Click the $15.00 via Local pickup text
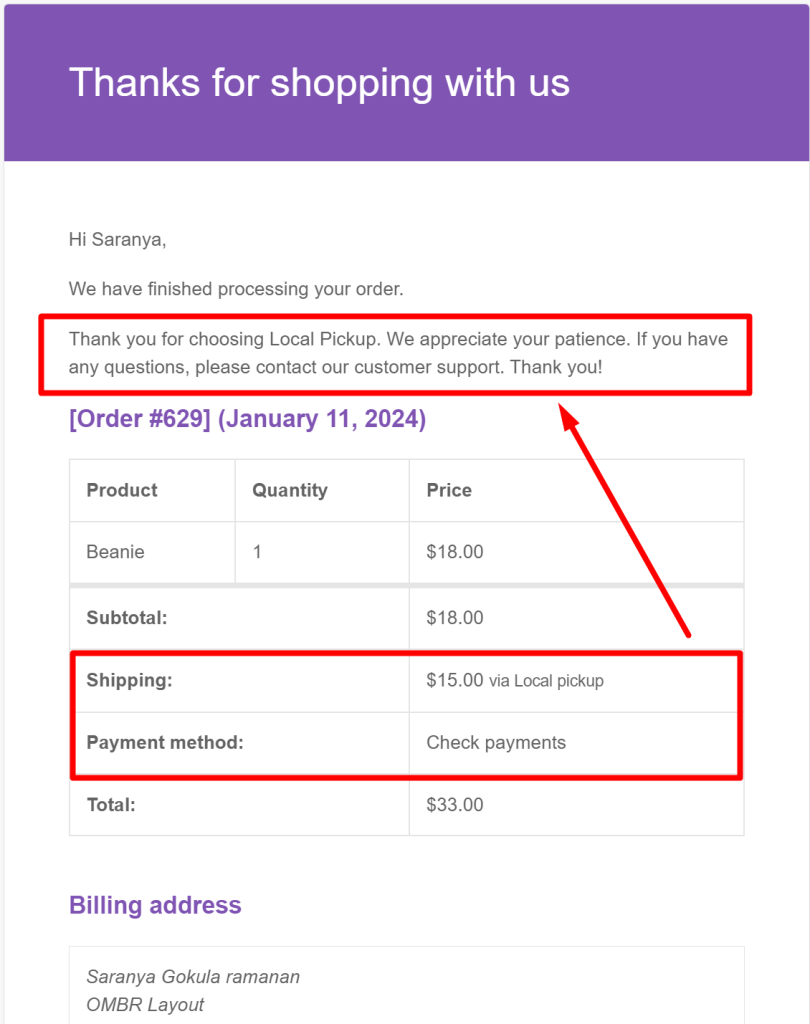The width and height of the screenshot is (810, 1024). (515, 680)
